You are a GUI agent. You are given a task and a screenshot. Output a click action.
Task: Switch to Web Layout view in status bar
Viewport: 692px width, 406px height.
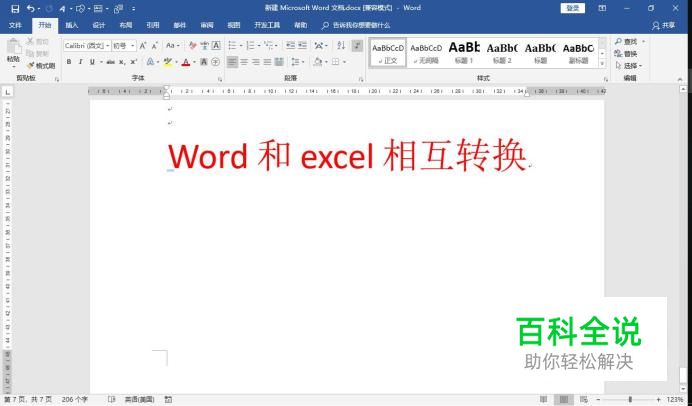583,399
